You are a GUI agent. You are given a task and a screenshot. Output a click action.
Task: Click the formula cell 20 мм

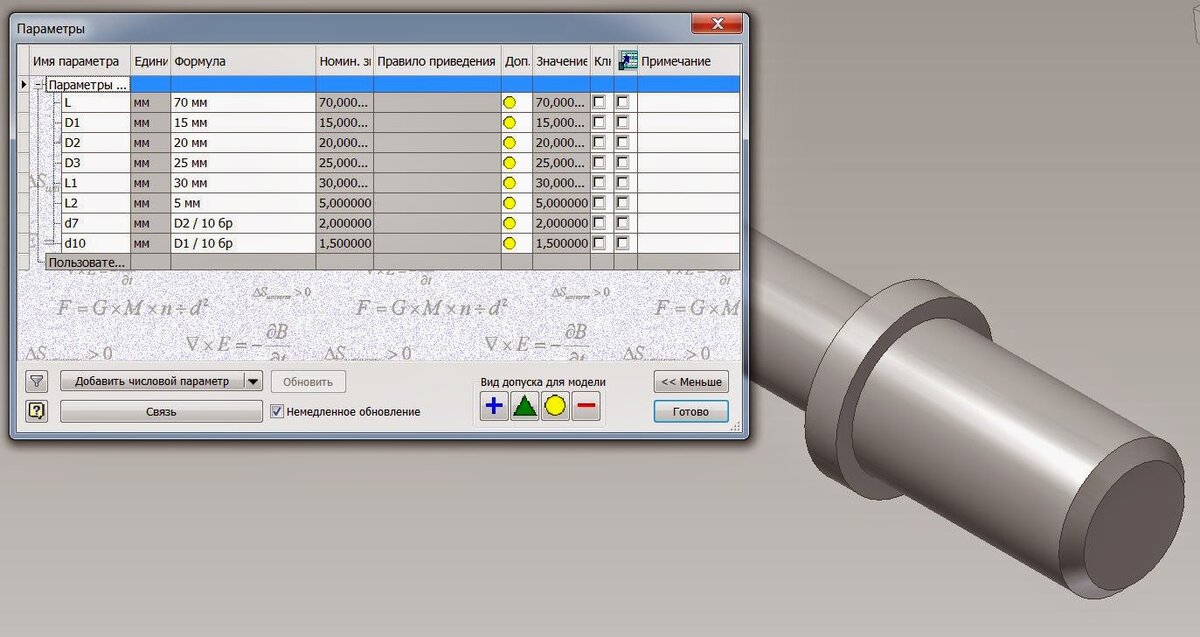[x=243, y=142]
